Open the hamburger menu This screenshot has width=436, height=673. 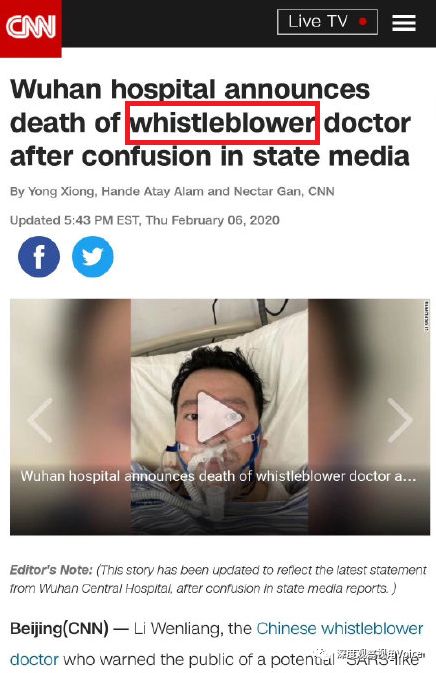404,23
